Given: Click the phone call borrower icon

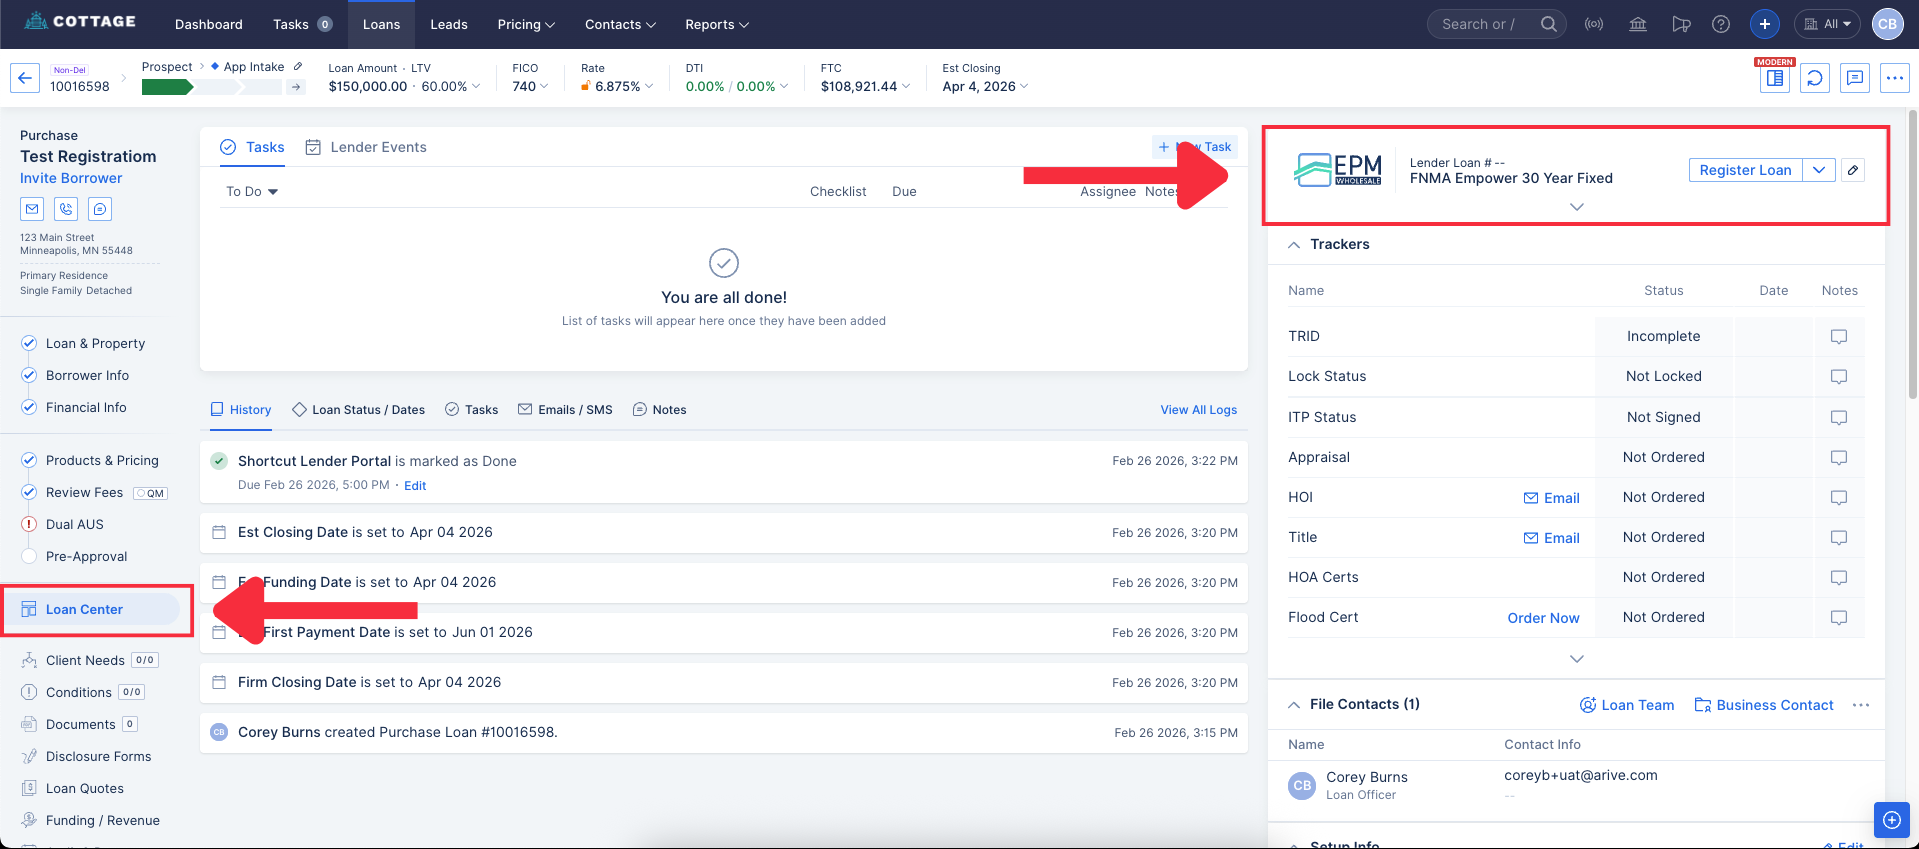Looking at the screenshot, I should point(66,209).
